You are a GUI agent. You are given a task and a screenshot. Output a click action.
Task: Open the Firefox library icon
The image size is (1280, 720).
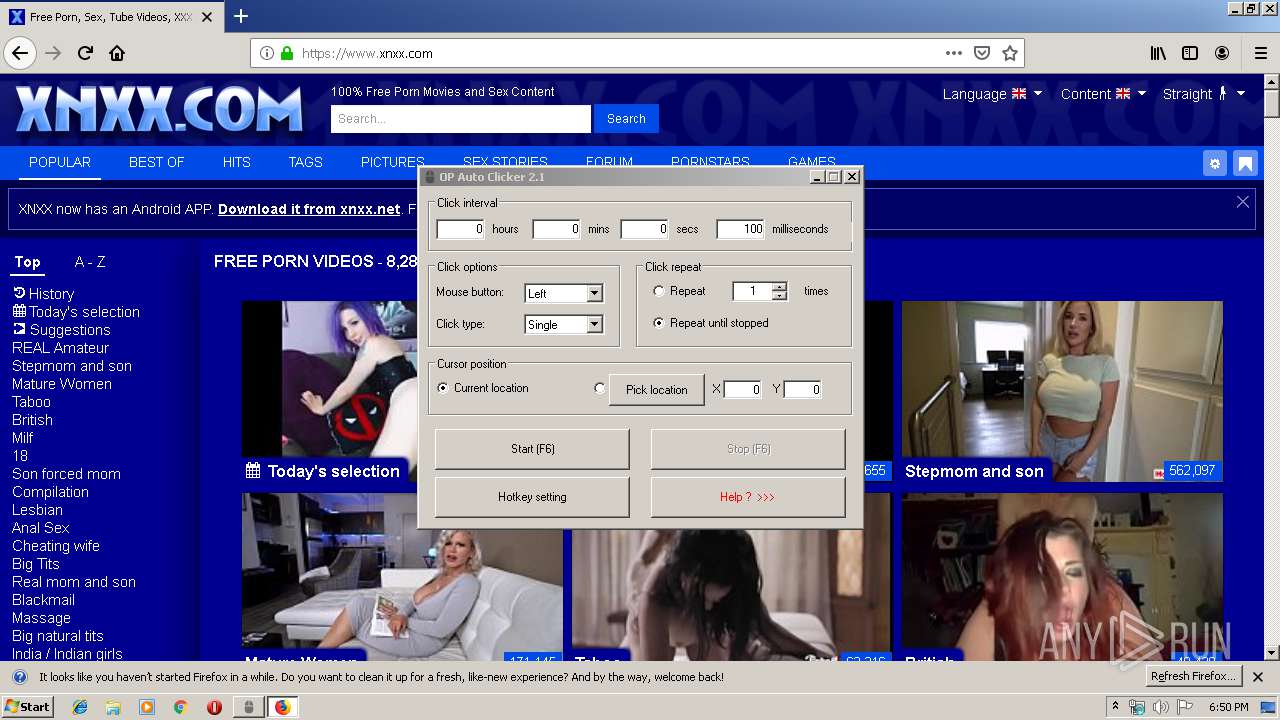[x=1158, y=53]
